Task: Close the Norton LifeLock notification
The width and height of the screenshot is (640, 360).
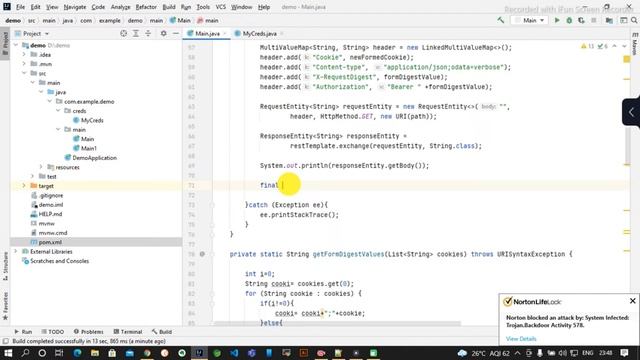Action: (633, 301)
